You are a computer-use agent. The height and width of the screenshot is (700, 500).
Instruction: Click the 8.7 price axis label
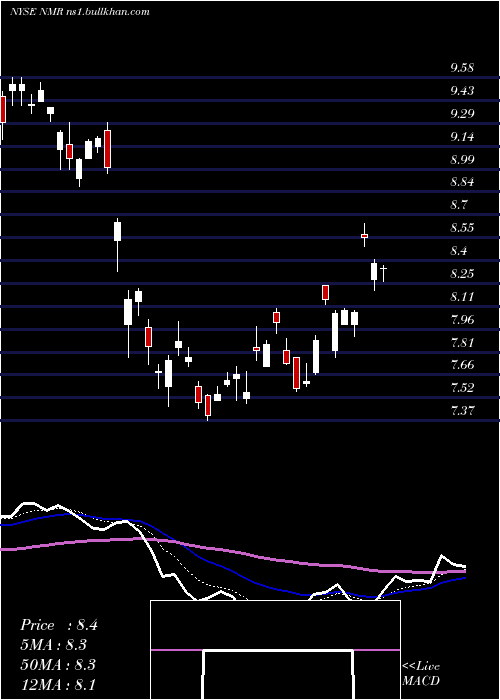459,205
